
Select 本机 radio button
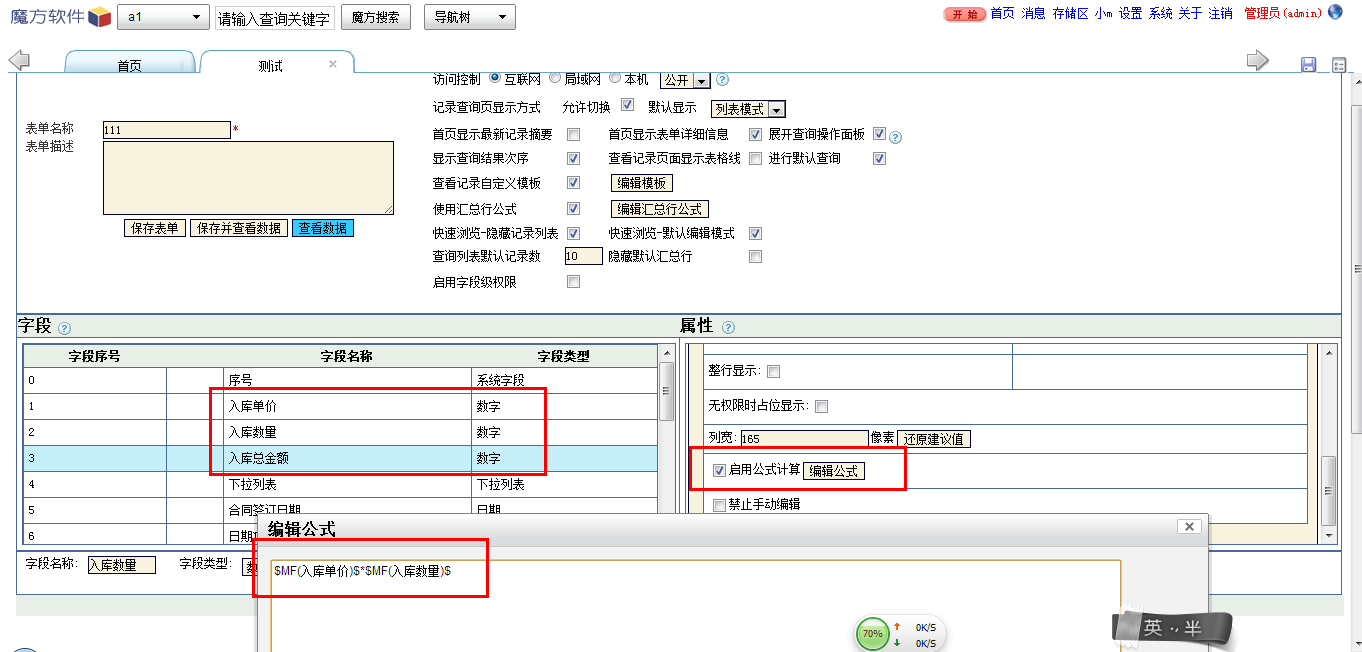point(616,79)
